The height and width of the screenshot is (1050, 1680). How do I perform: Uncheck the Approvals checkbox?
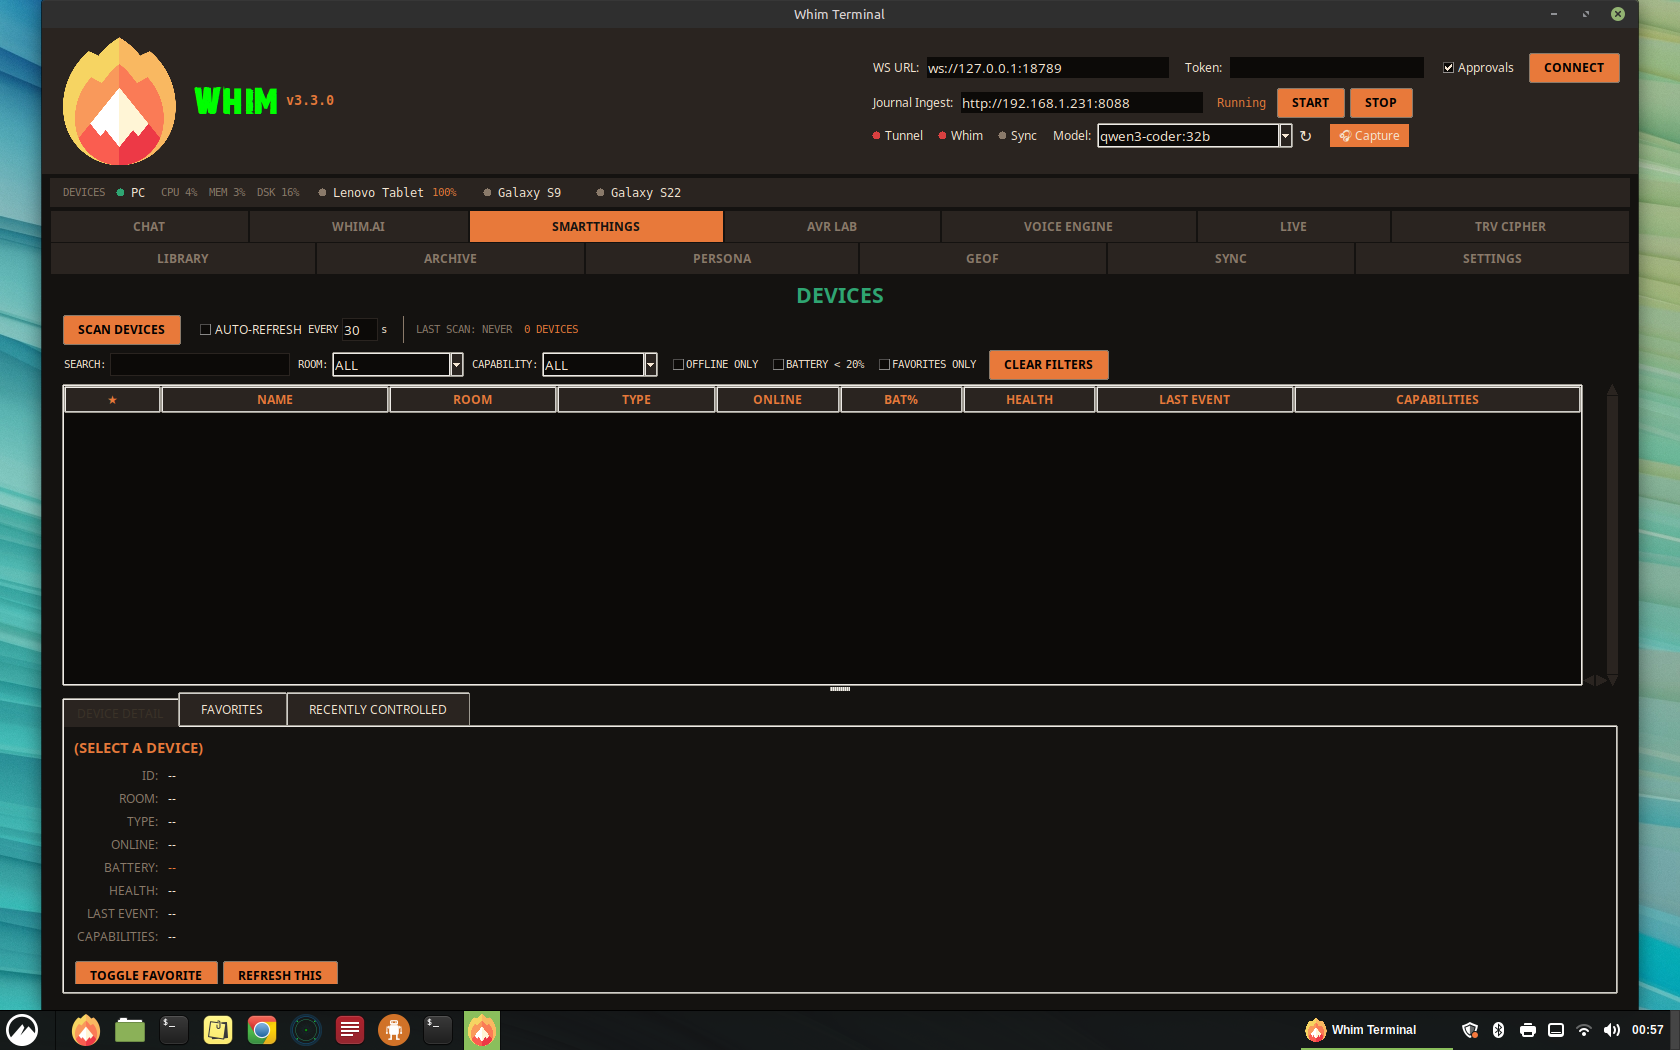[1448, 68]
